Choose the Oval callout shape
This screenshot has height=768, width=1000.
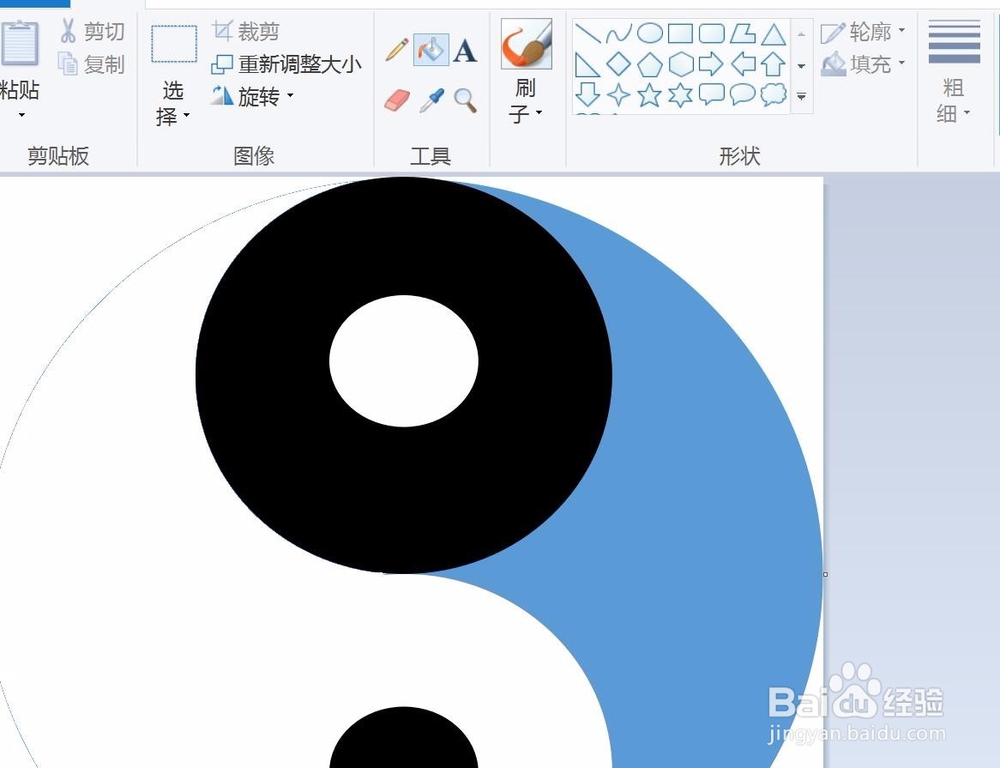point(742,94)
